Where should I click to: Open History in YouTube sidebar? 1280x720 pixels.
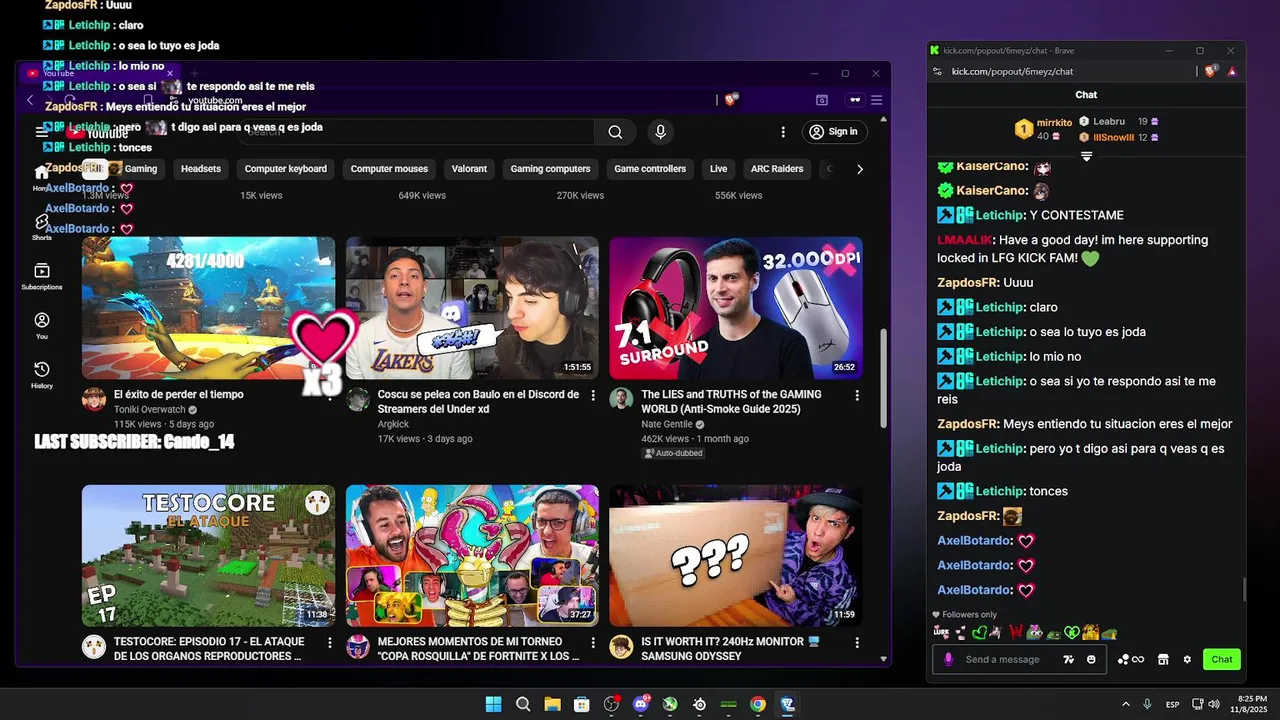42,375
